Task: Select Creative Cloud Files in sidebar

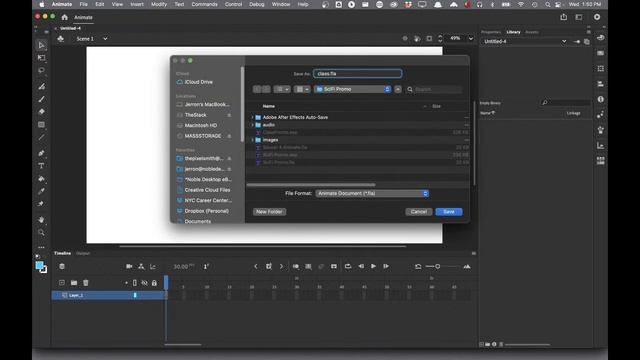Action: coord(207,190)
